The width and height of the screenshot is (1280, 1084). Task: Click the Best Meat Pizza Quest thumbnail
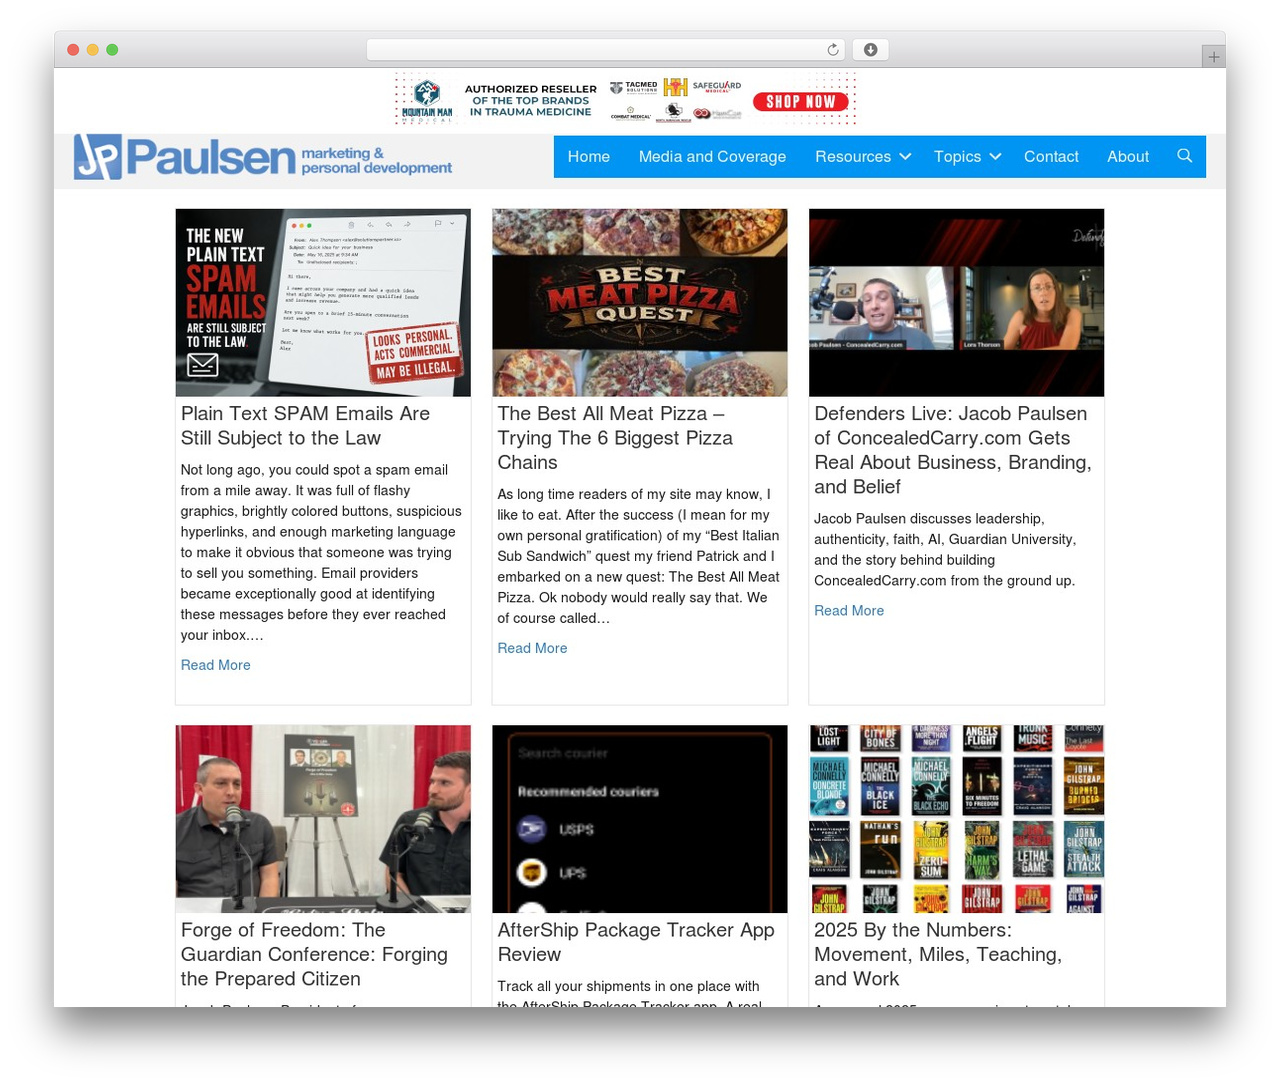click(640, 303)
